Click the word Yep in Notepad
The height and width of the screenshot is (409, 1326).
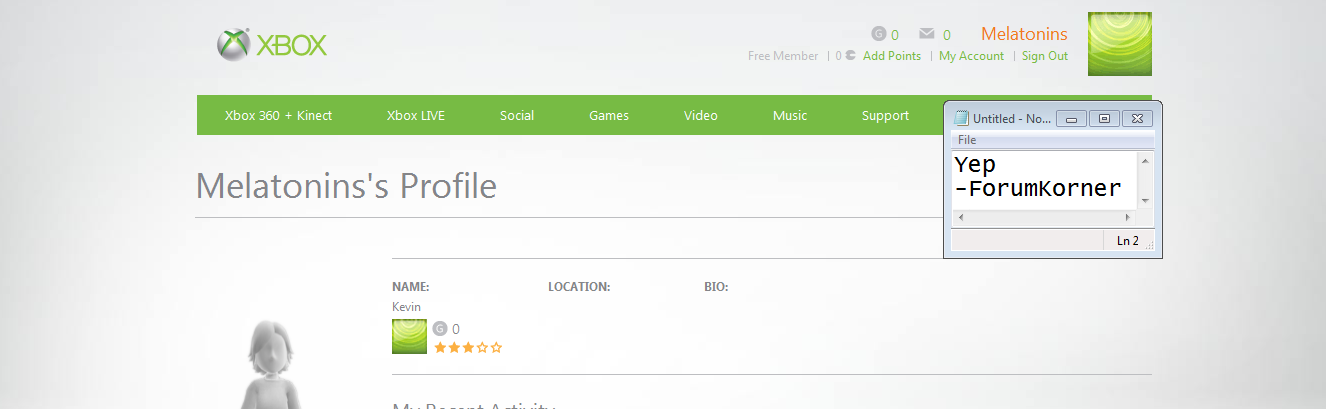[975, 165]
